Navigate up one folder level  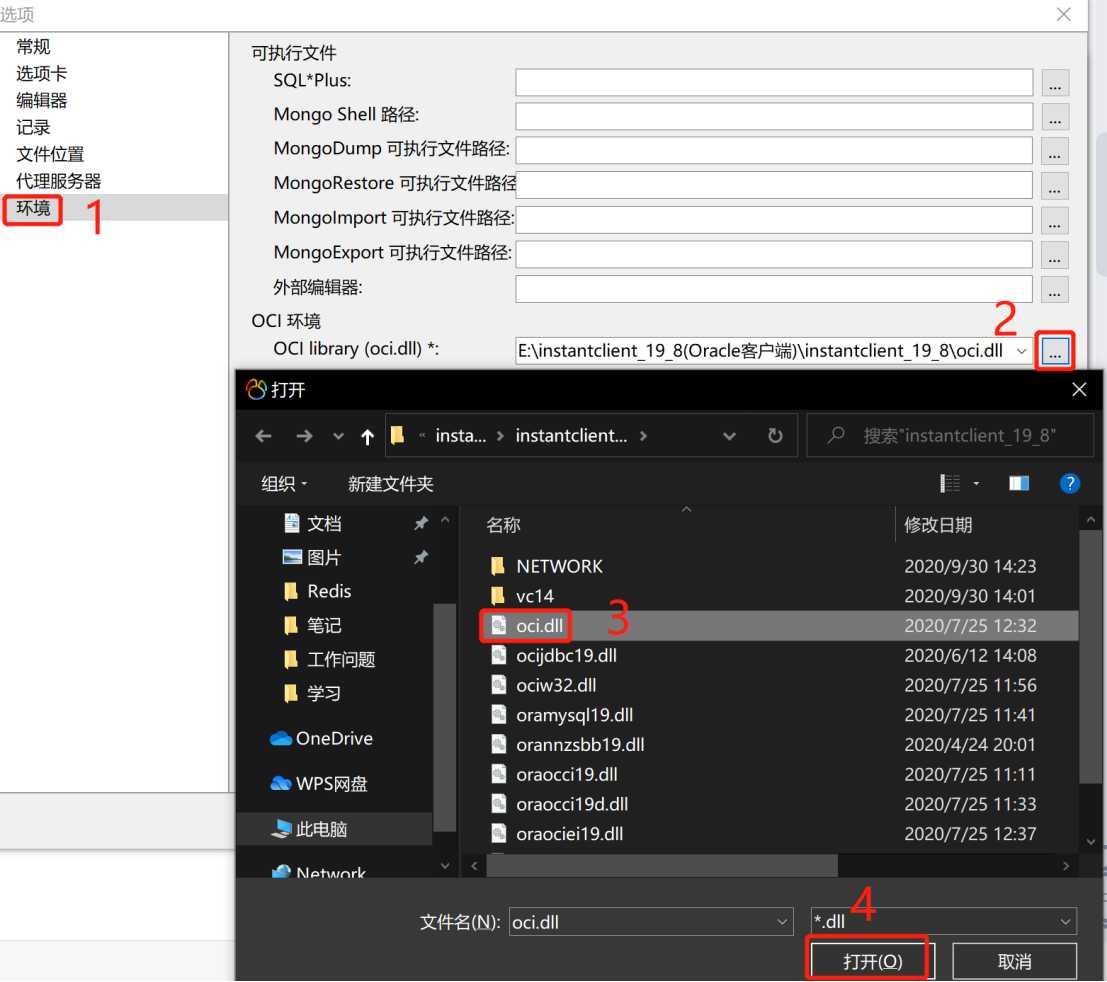click(x=367, y=436)
